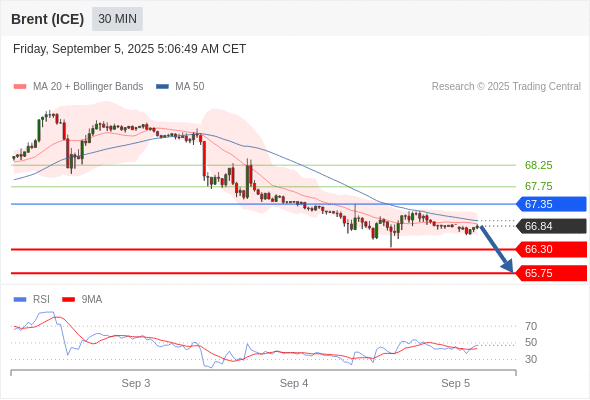Click the green 68.25 resistance label

click(x=538, y=165)
